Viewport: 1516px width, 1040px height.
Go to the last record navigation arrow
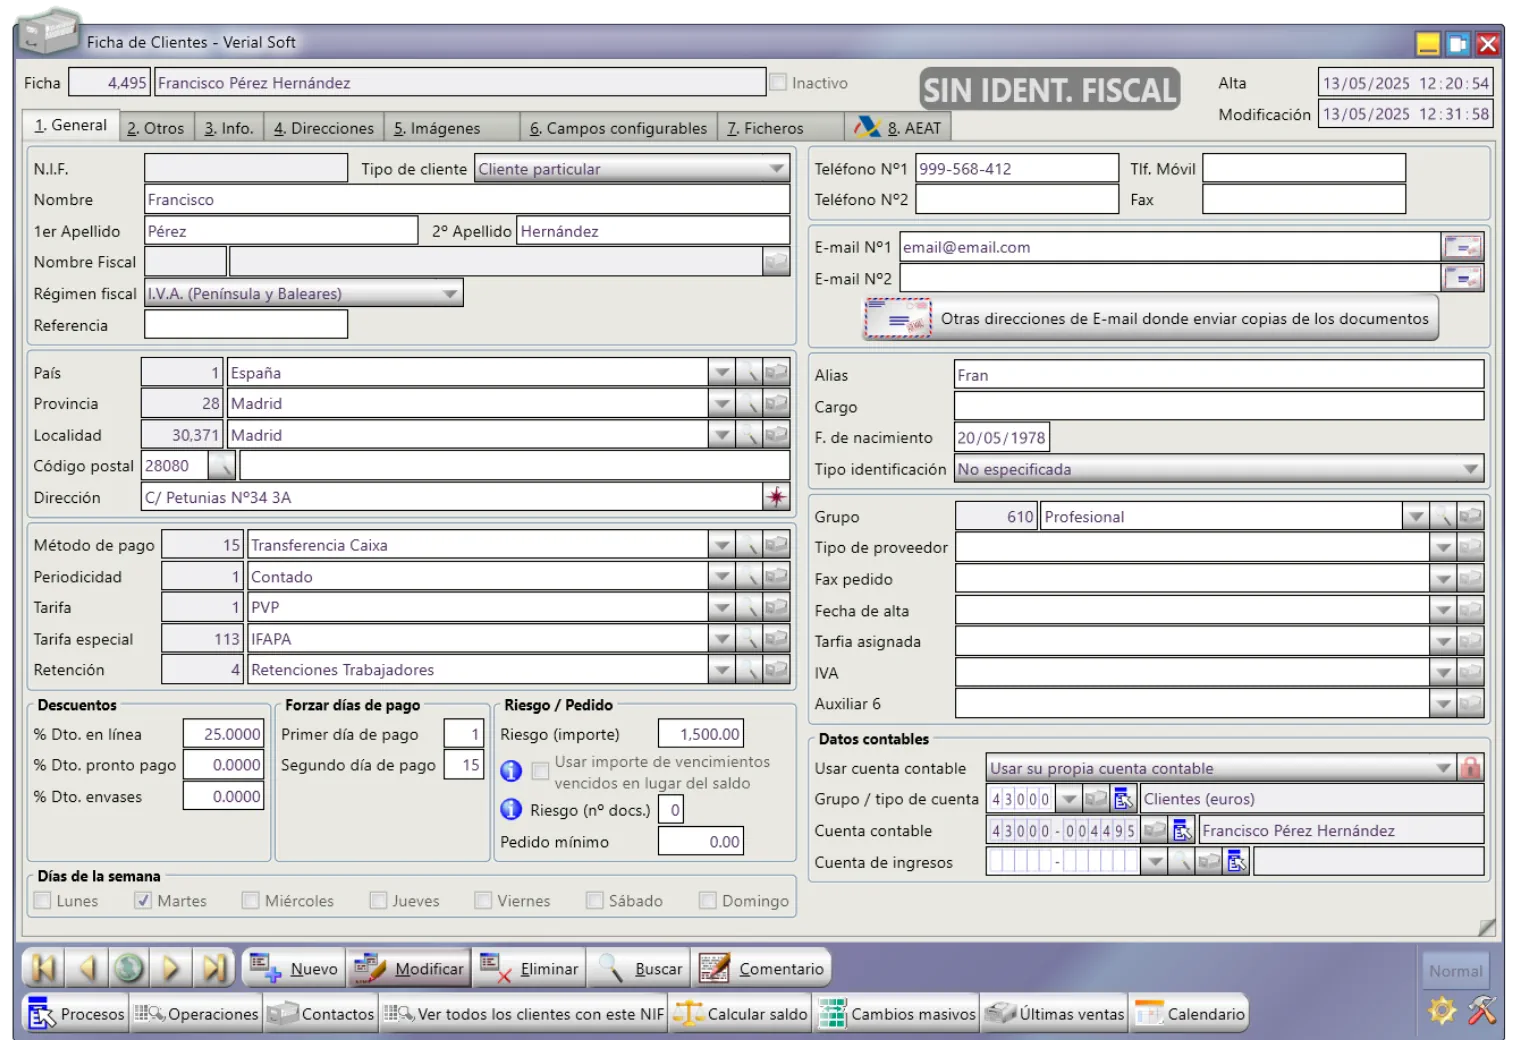[x=214, y=968]
